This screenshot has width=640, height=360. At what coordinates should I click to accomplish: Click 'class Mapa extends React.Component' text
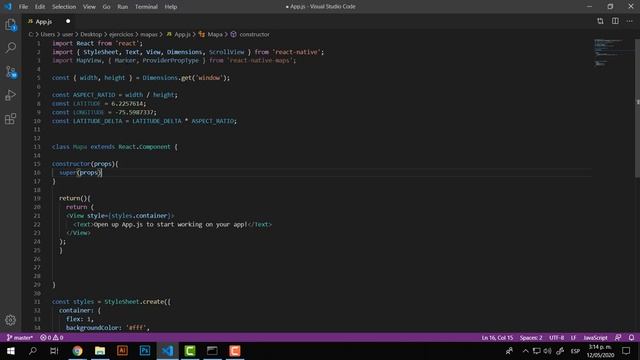[x=111, y=147]
